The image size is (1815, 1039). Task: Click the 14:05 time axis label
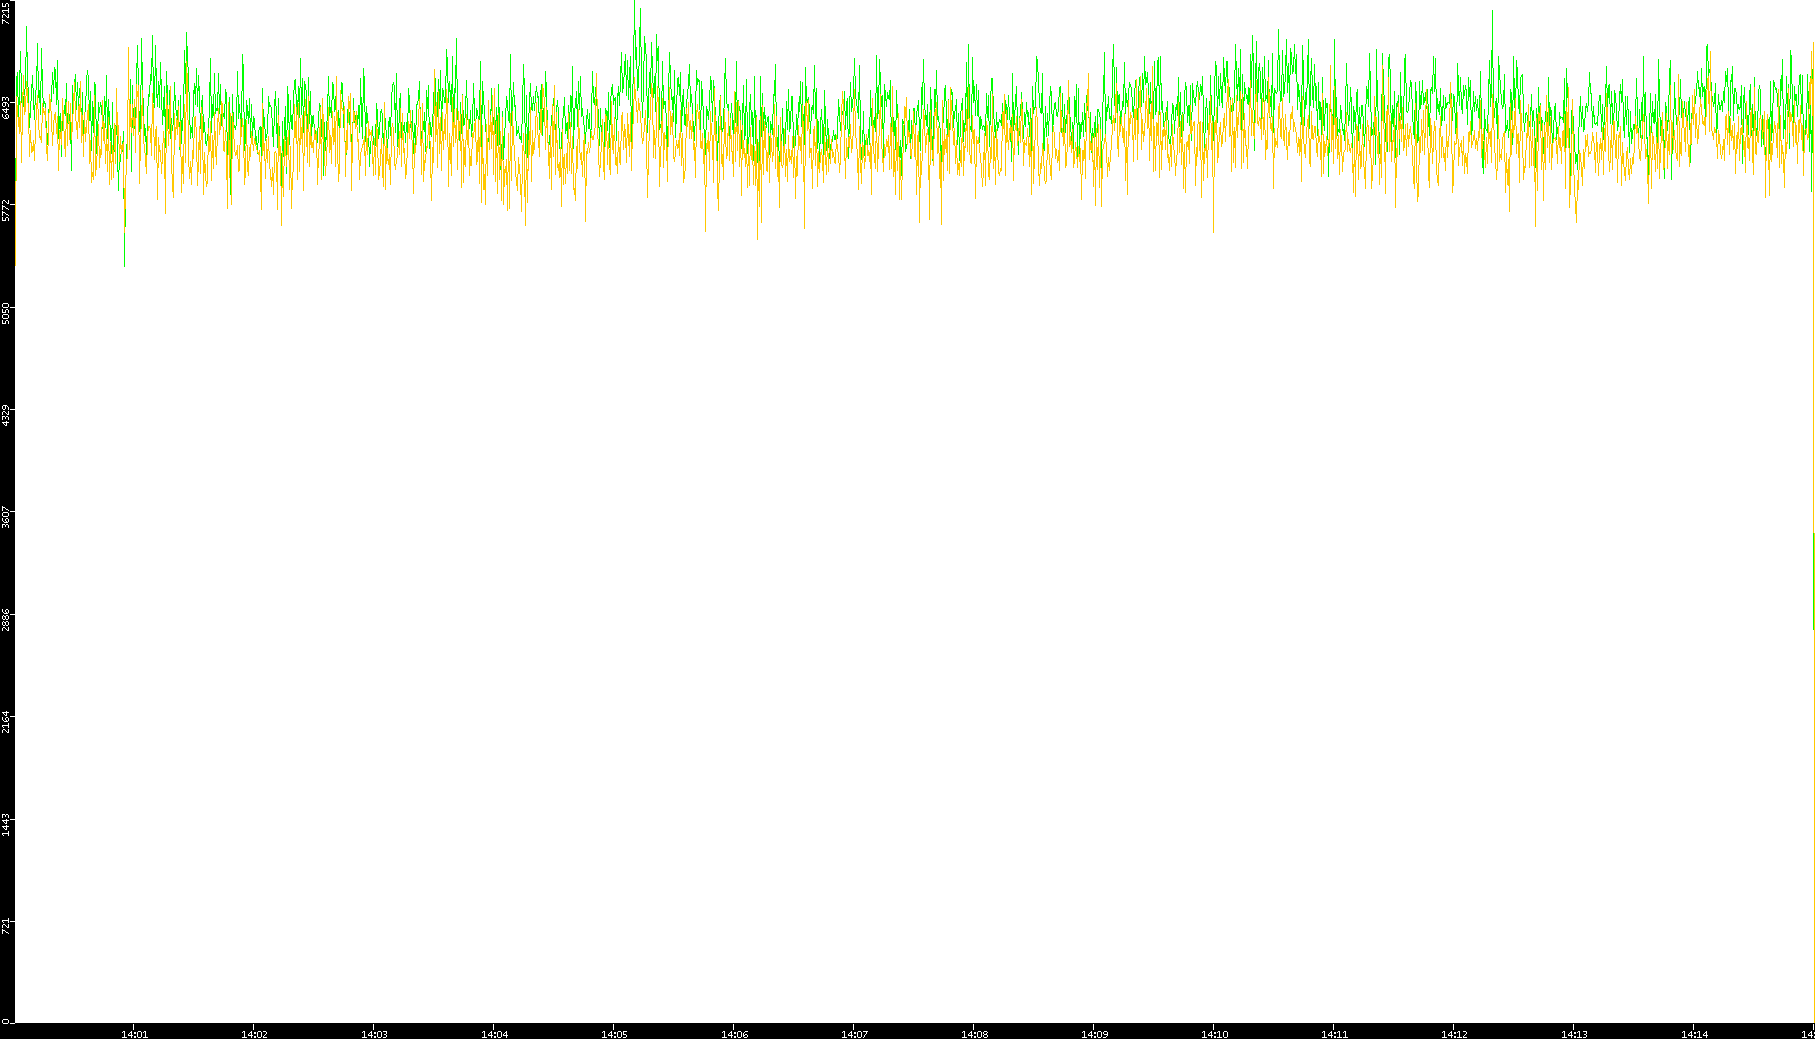(614, 1034)
